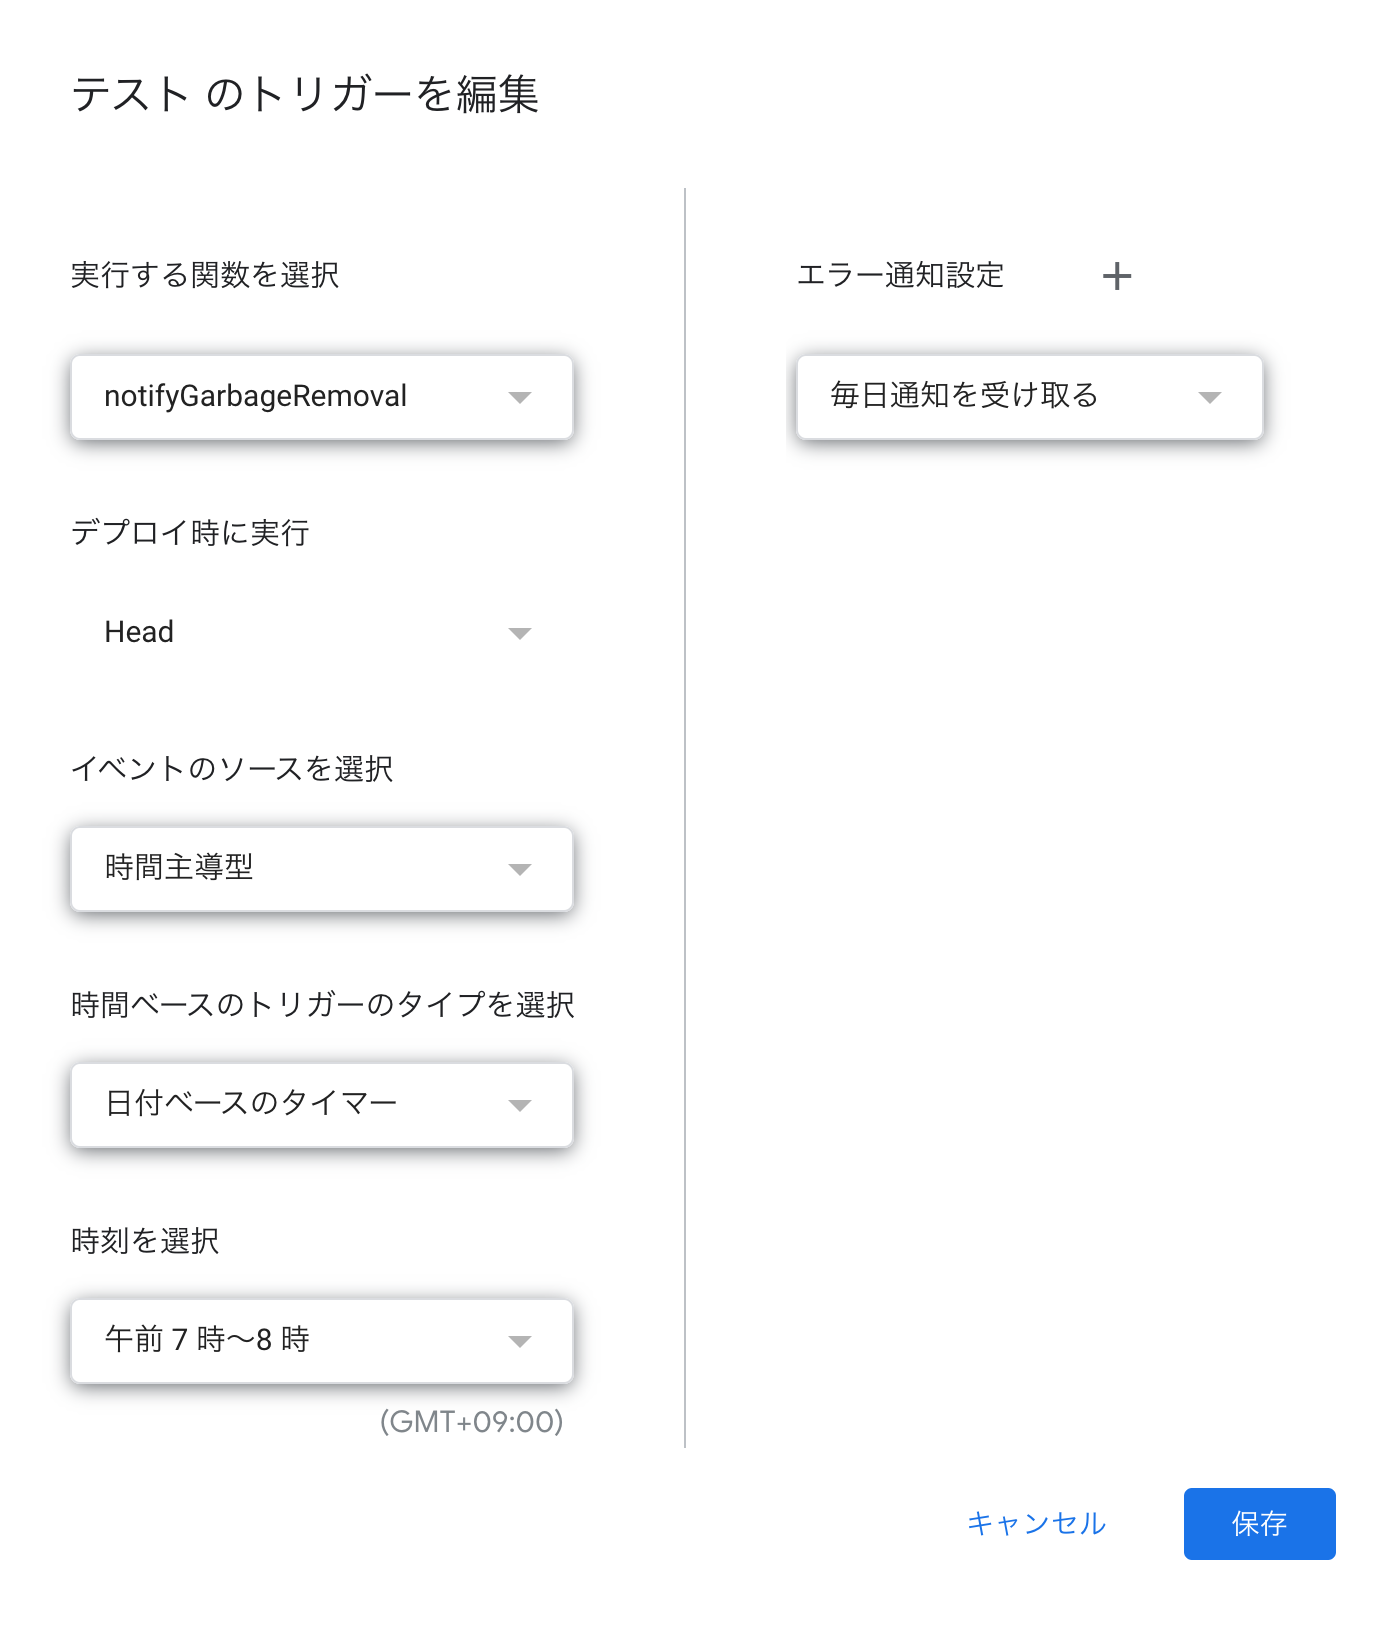This screenshot has width=1398, height=1632.
Task: Click the (GMT+09:00) timezone text
Action: 471,1421
